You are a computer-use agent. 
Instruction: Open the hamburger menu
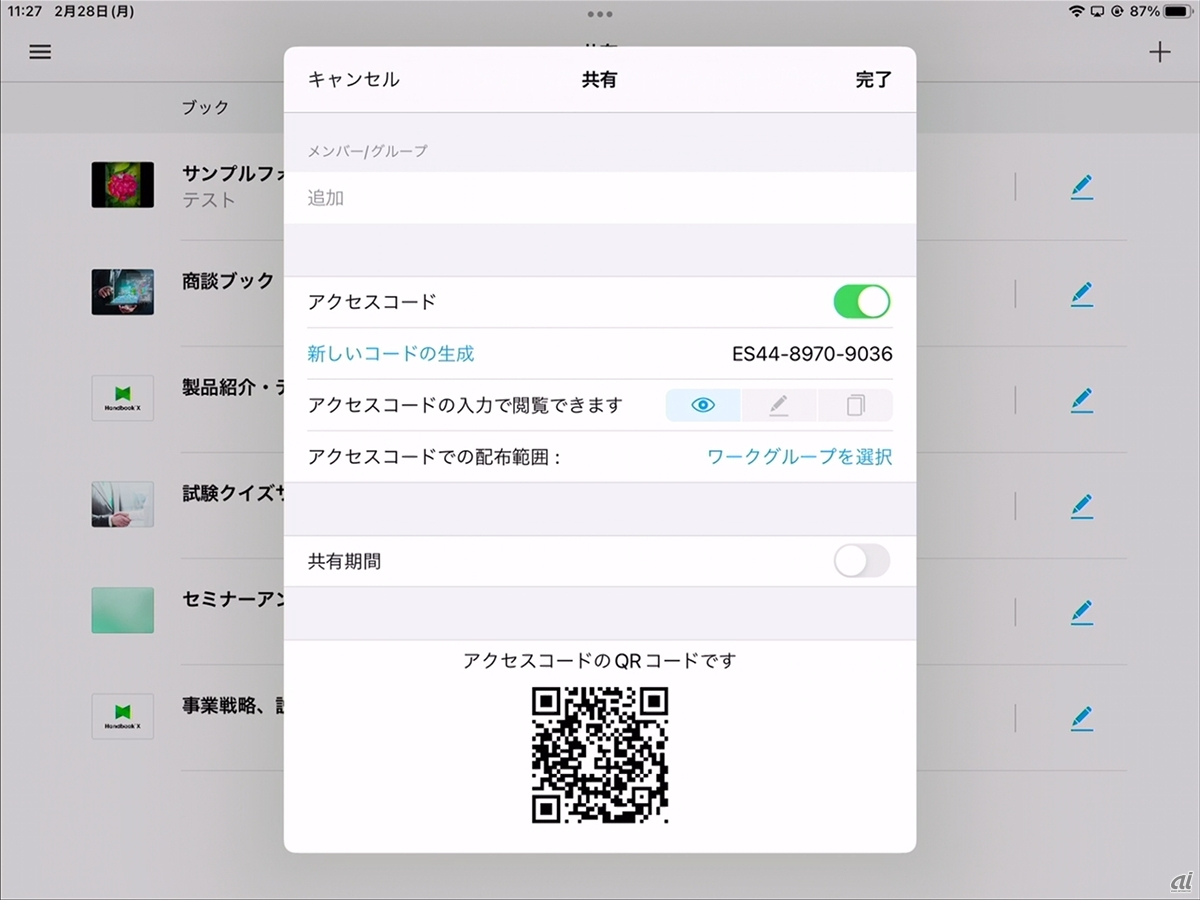point(40,52)
